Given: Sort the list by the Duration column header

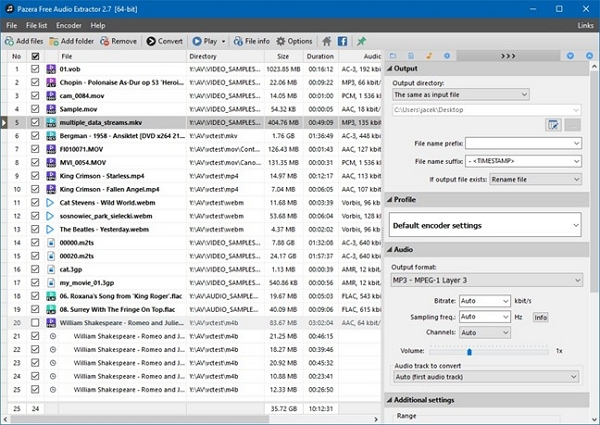Looking at the screenshot, I should pyautogui.click(x=320, y=56).
